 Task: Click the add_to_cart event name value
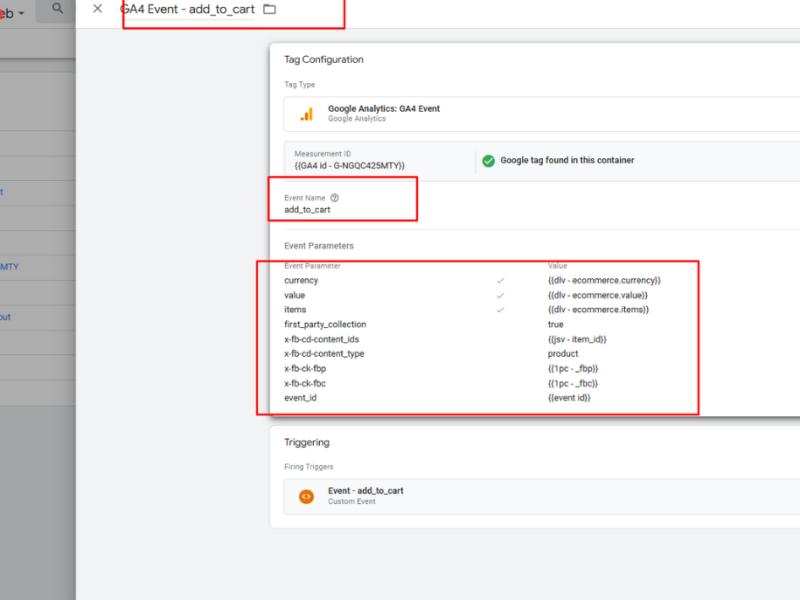pos(307,210)
